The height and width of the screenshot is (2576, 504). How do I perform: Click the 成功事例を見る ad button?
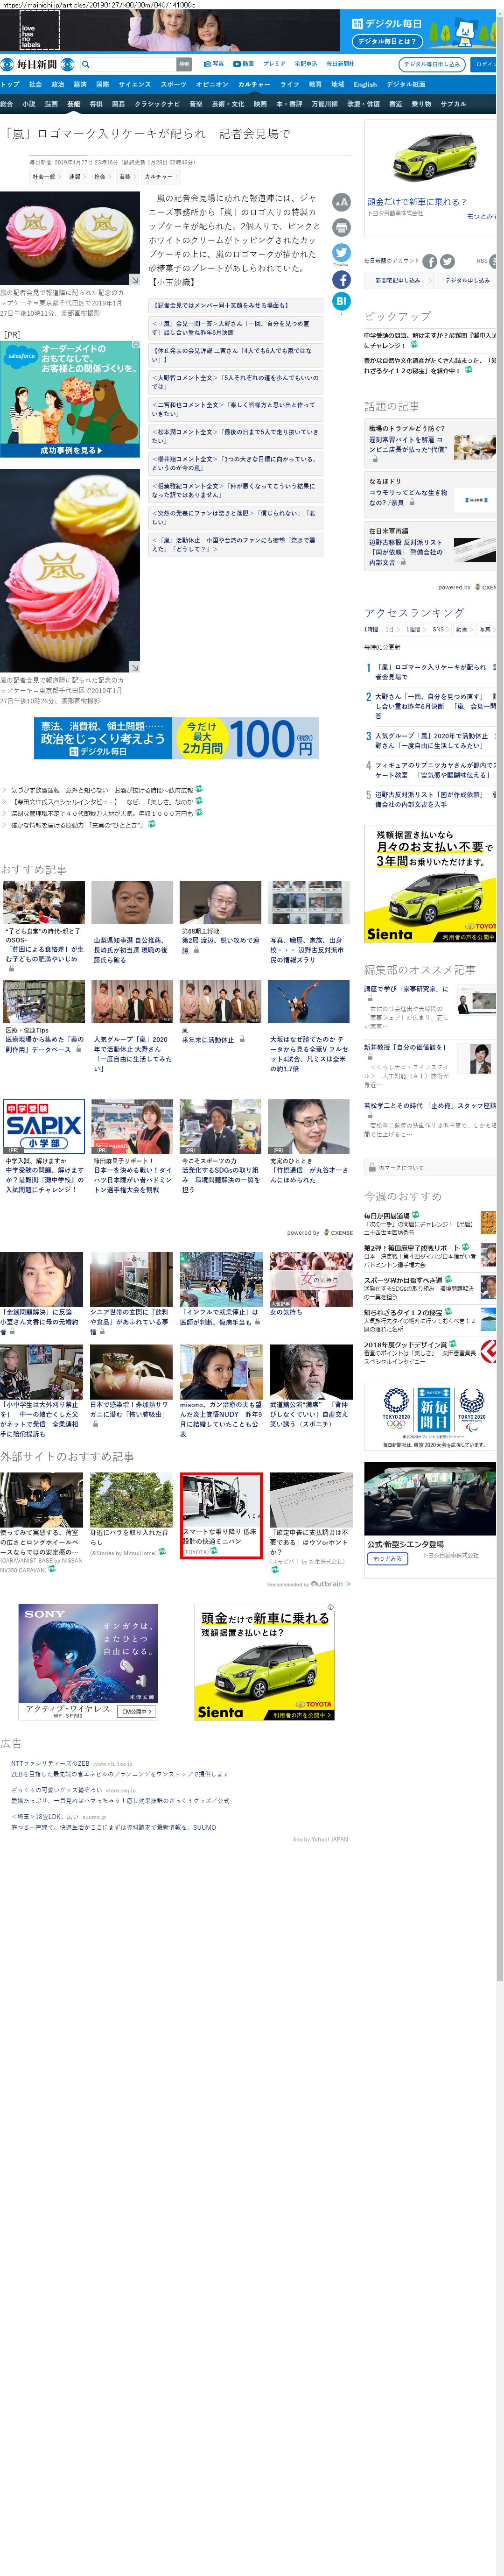[x=70, y=451]
